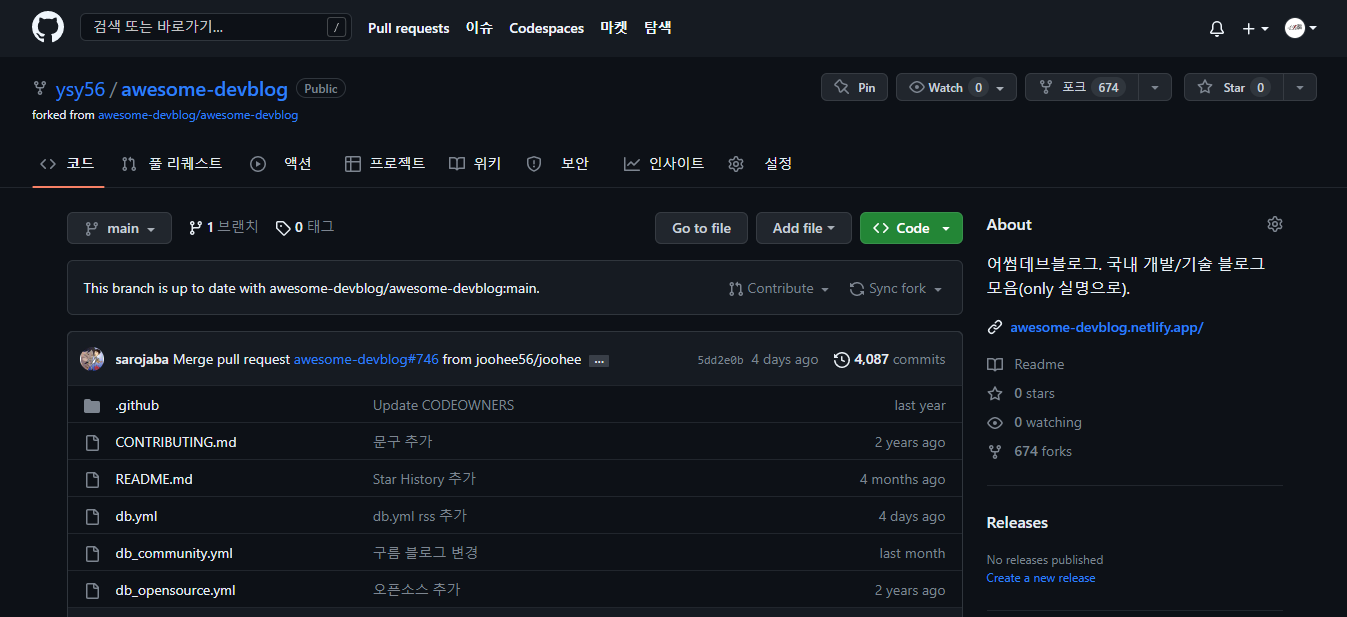Open the db.yml file
1347x617 pixels.
(136, 516)
